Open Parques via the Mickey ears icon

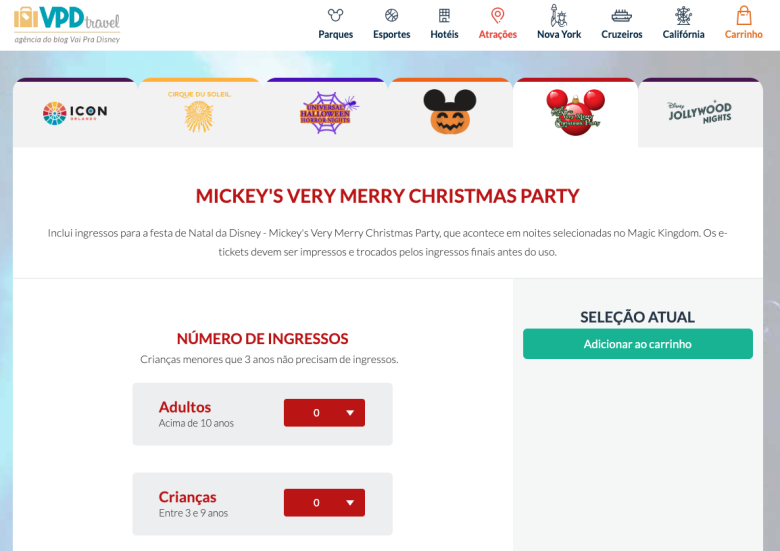[x=335, y=15]
